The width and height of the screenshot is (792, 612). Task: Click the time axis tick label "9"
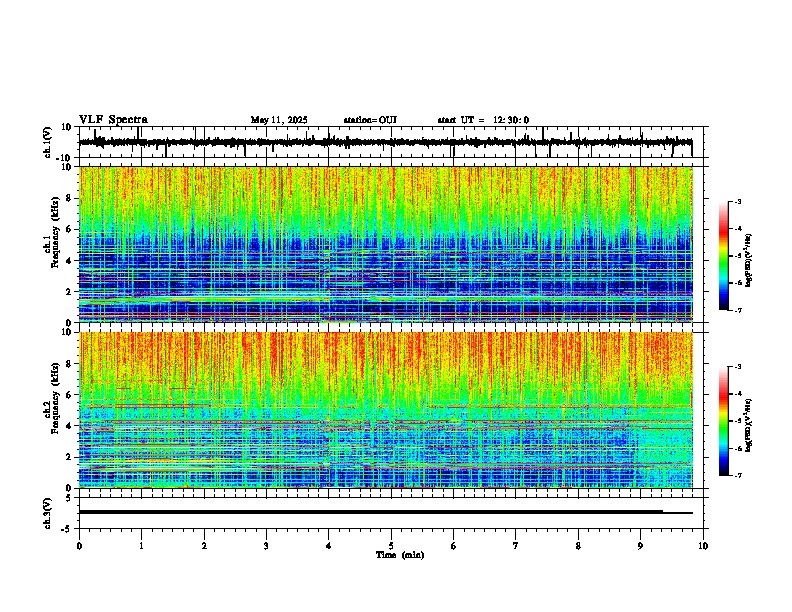point(640,546)
